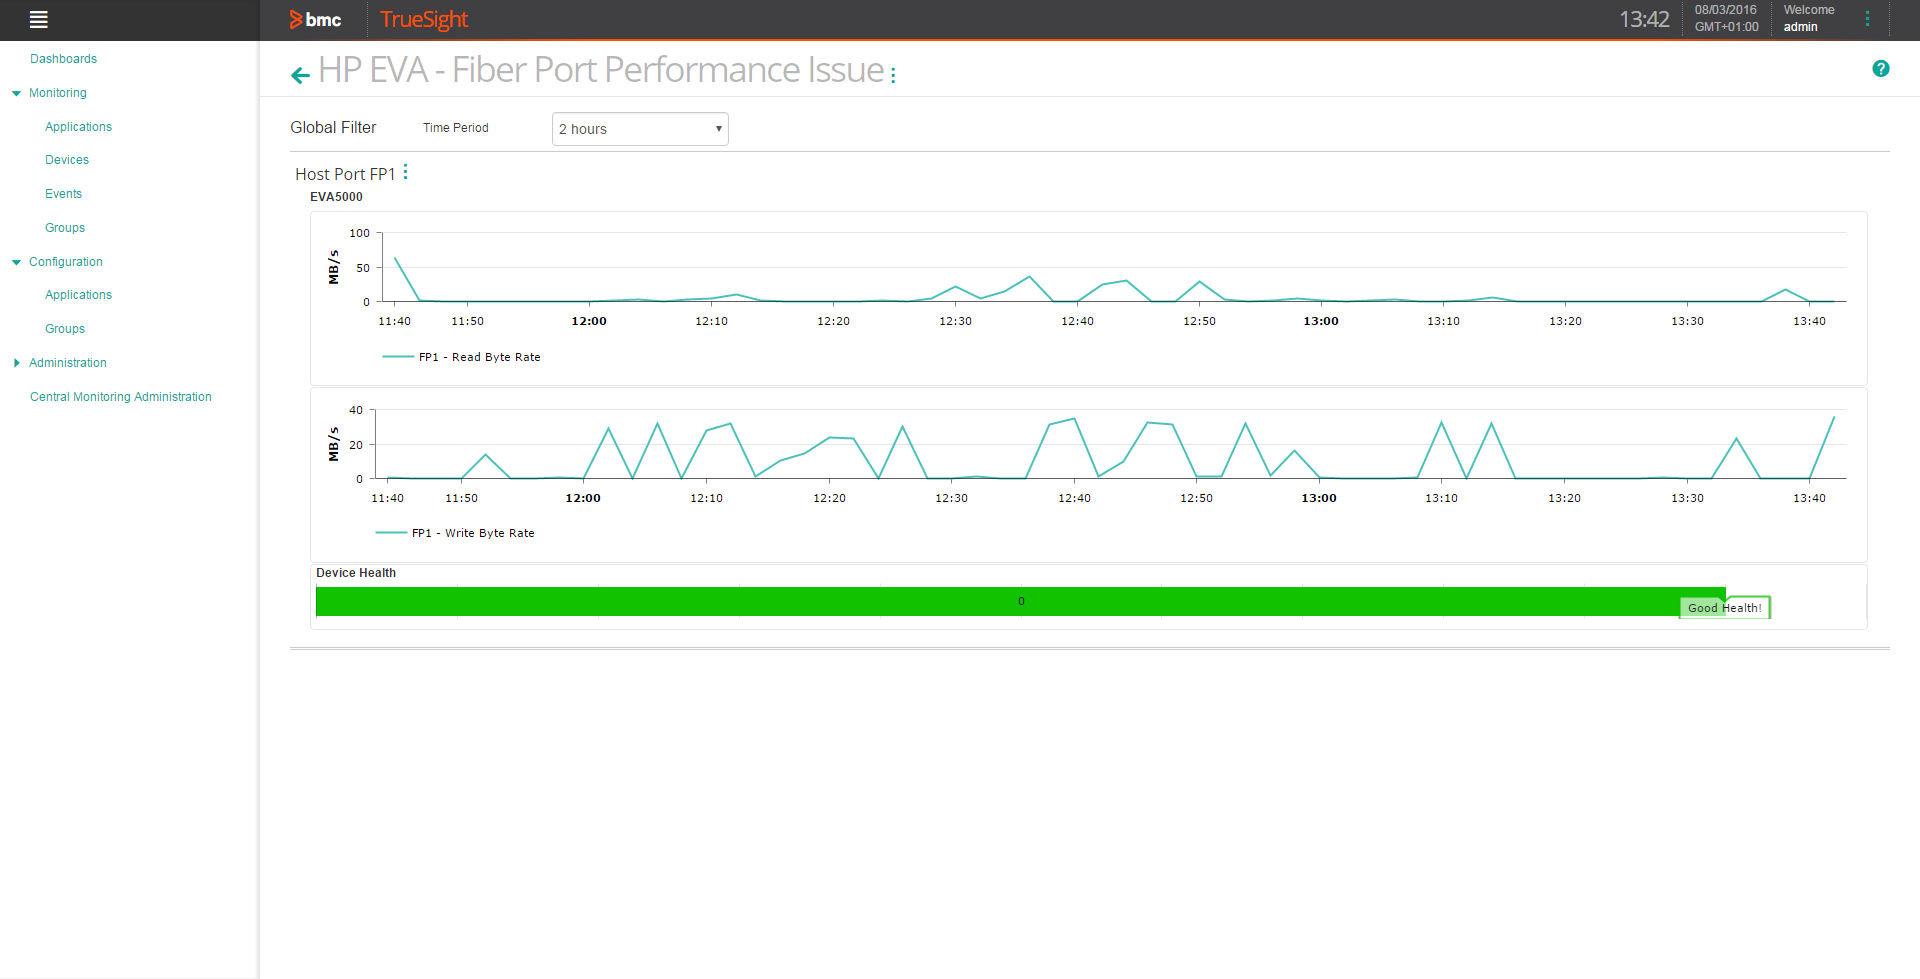Click the Welcome admin user text
Viewport: 1920px width, 979px height.
(1809, 18)
